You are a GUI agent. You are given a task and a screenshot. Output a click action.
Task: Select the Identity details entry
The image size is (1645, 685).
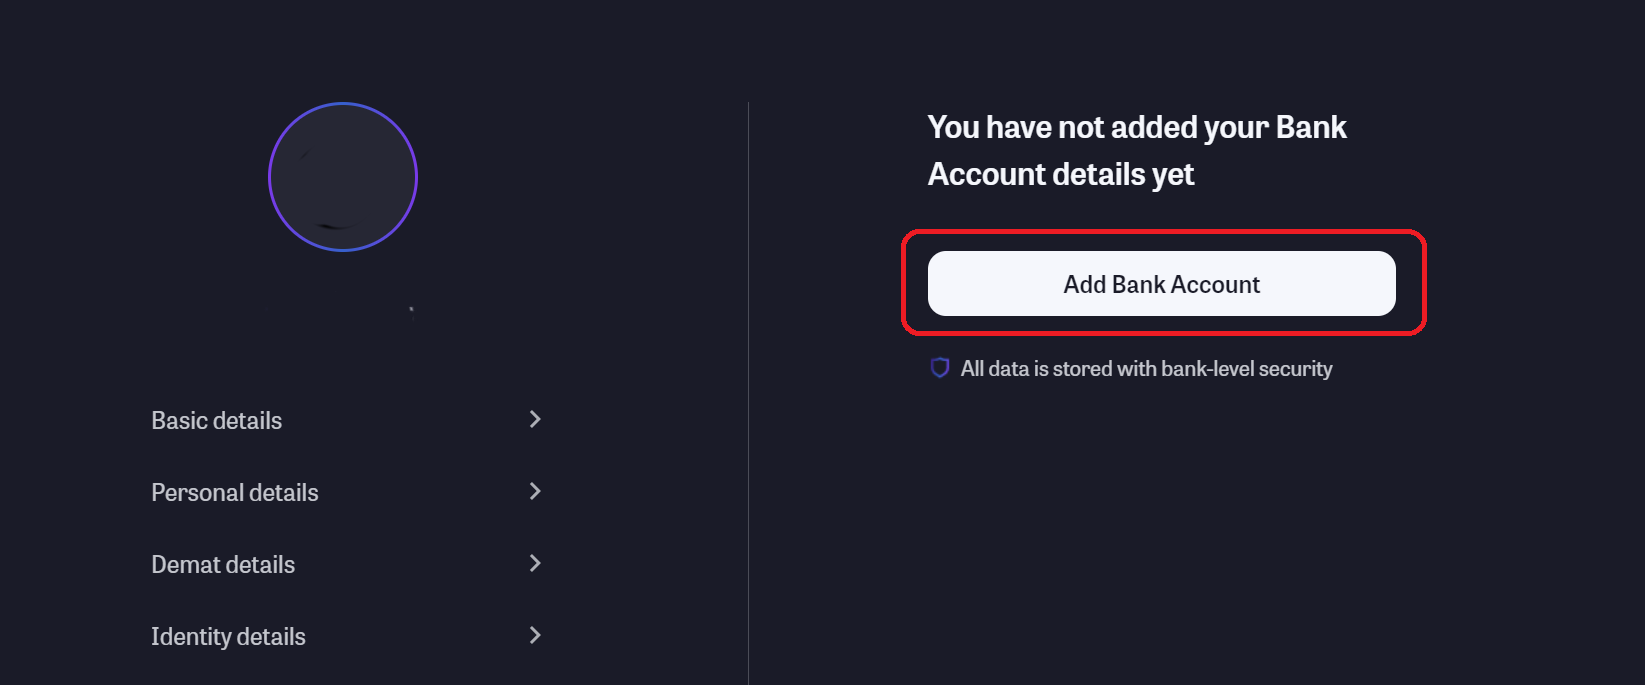pos(228,637)
